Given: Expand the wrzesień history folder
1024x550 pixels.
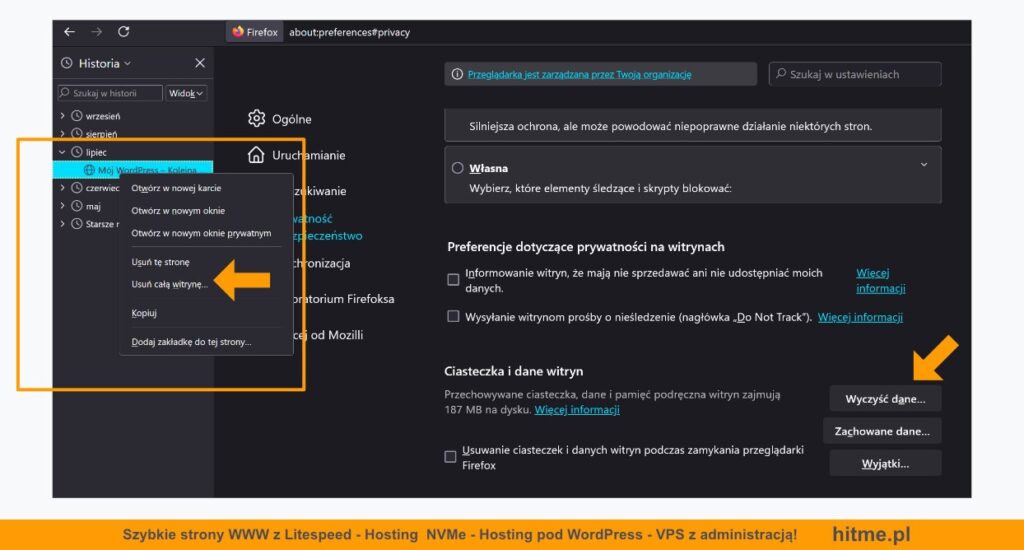Looking at the screenshot, I should pyautogui.click(x=63, y=116).
